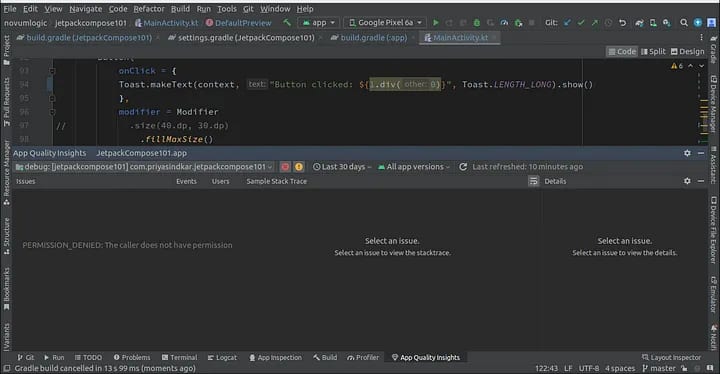Image resolution: width=720 pixels, height=374 pixels.
Task: Open Search Everywhere magnifier icon
Action: pyautogui.click(x=684, y=23)
